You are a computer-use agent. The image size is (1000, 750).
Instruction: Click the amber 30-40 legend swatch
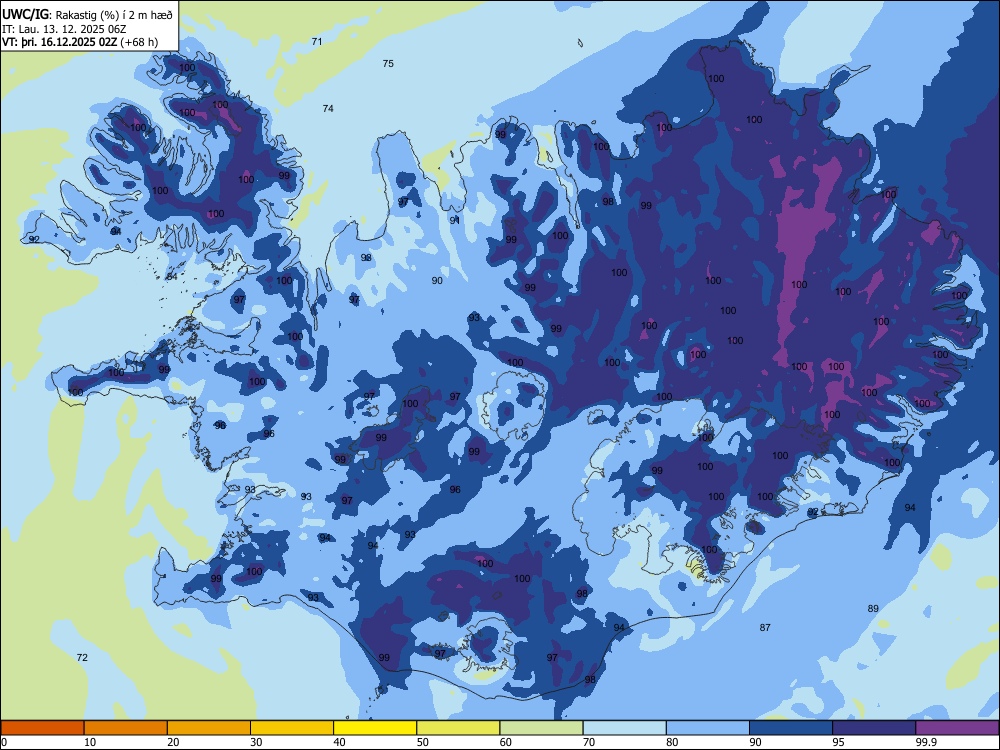(x=292, y=728)
